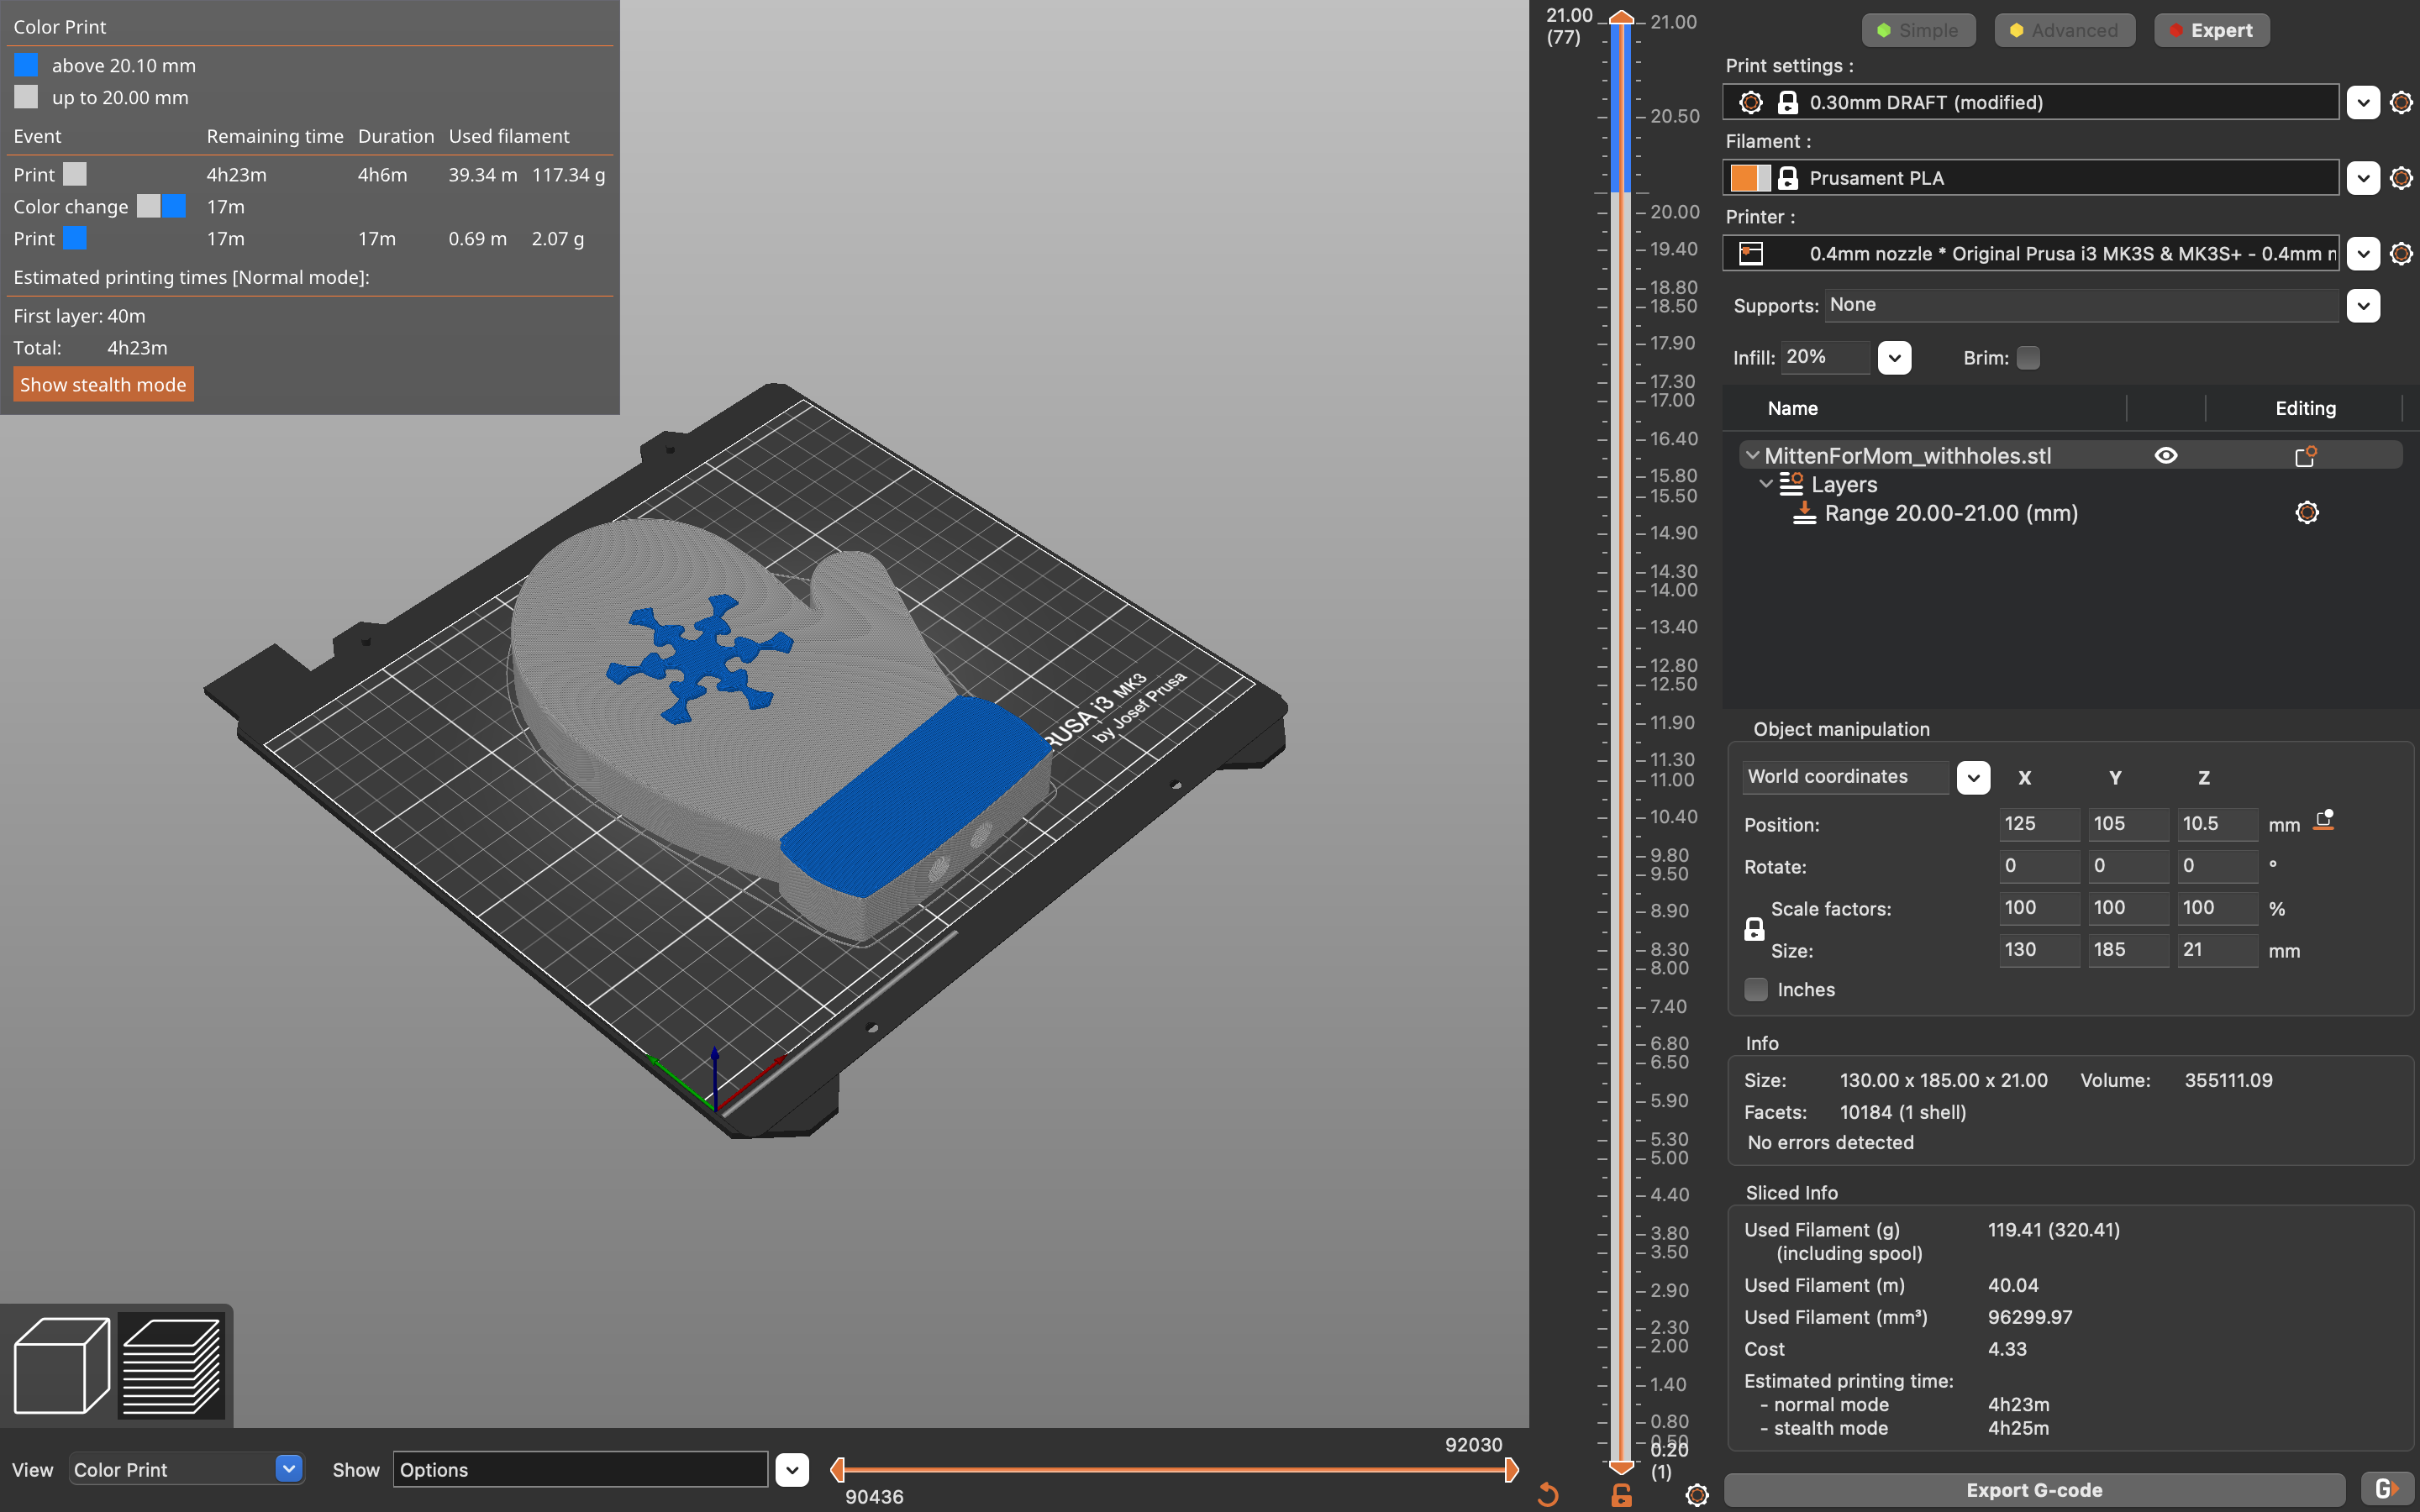Click the Size Z input field

point(2217,950)
